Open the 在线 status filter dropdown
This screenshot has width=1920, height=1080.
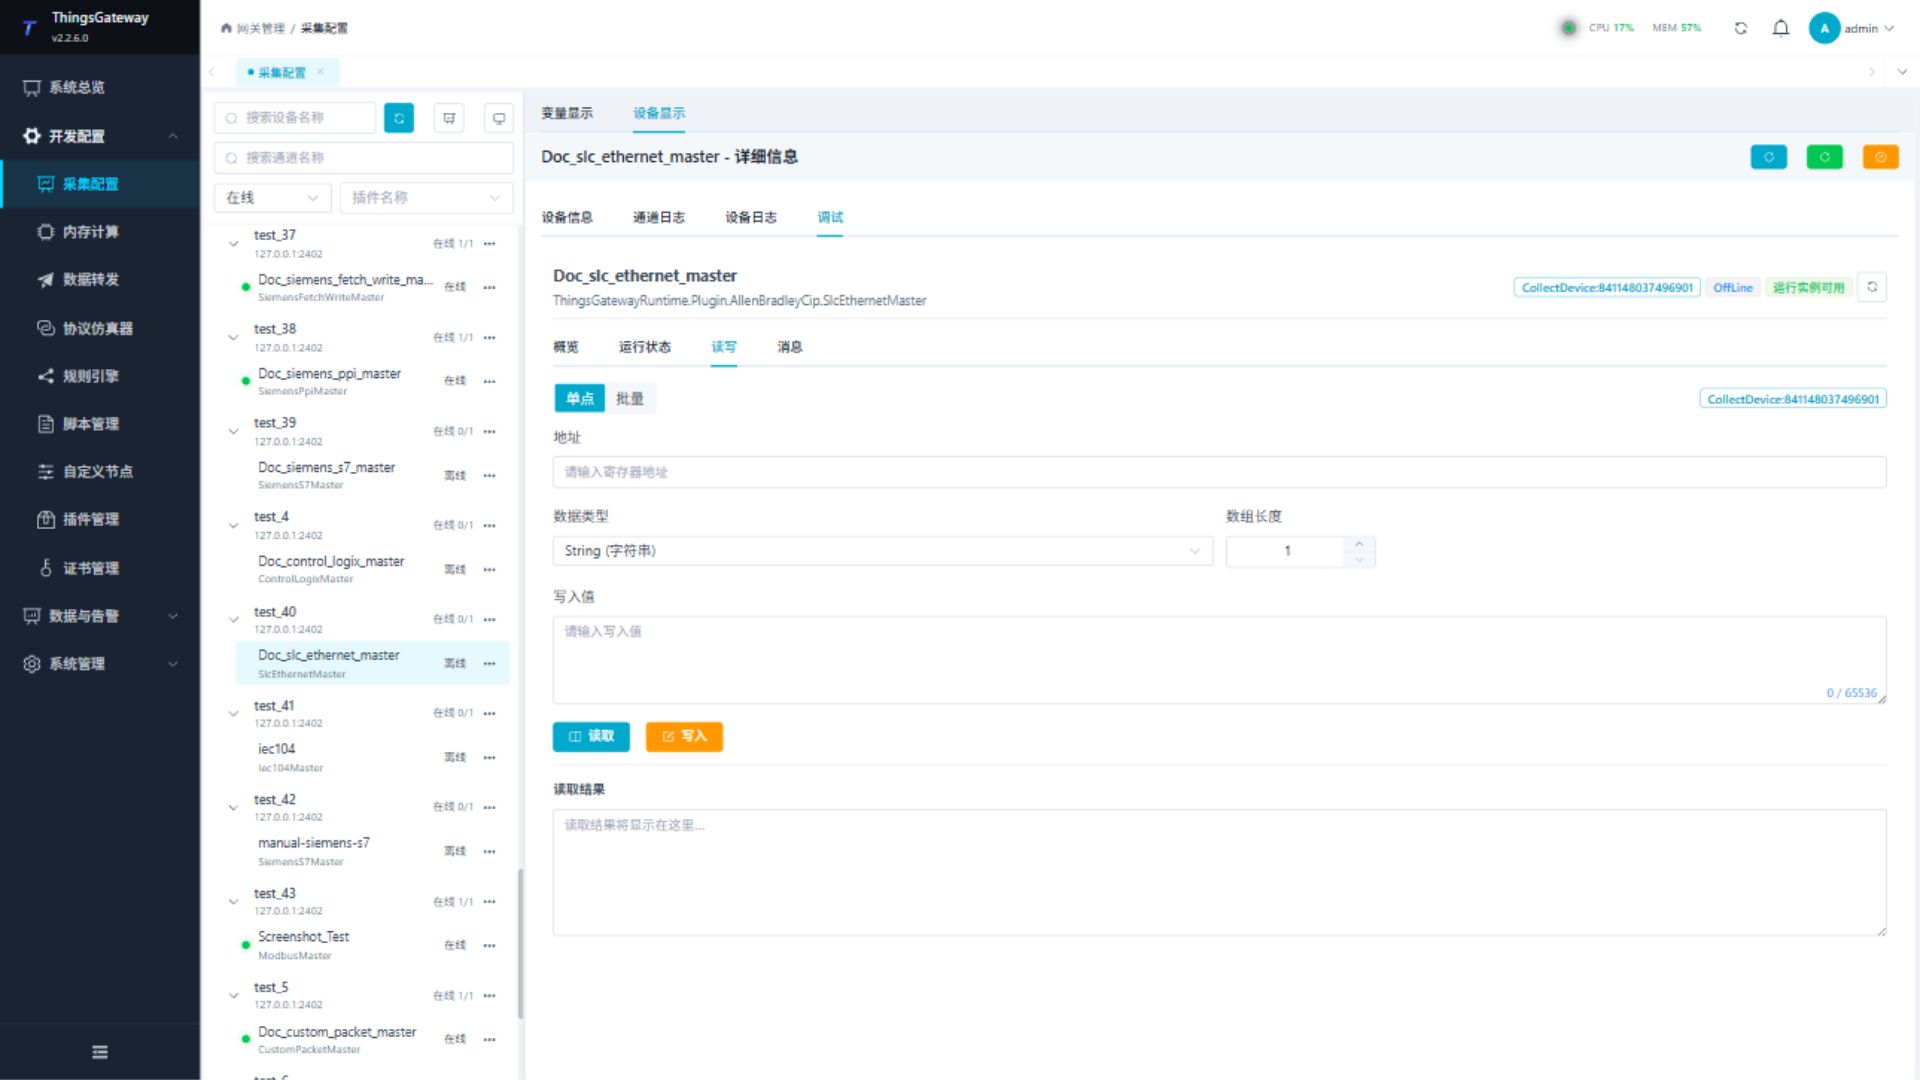click(273, 198)
